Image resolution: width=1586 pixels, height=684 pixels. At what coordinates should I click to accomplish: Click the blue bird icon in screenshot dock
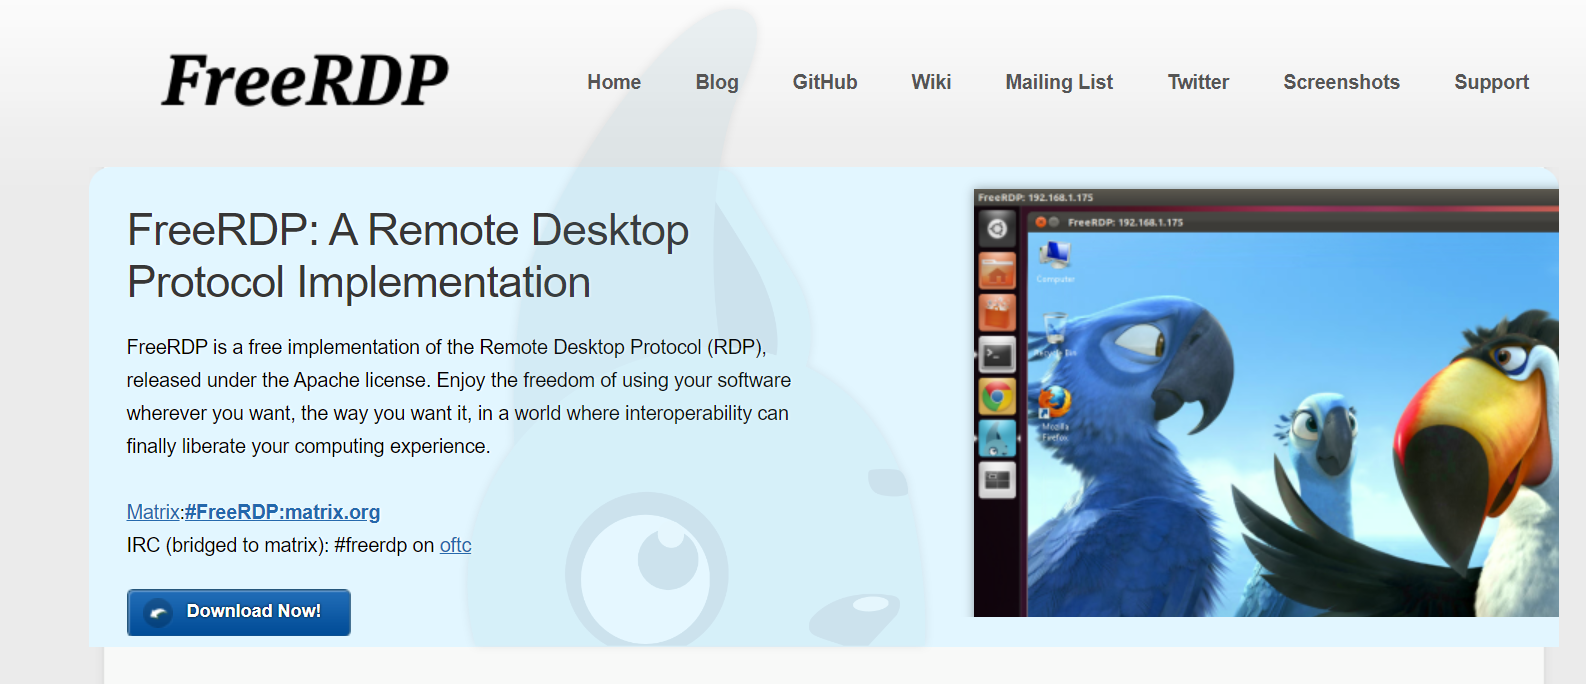(997, 438)
